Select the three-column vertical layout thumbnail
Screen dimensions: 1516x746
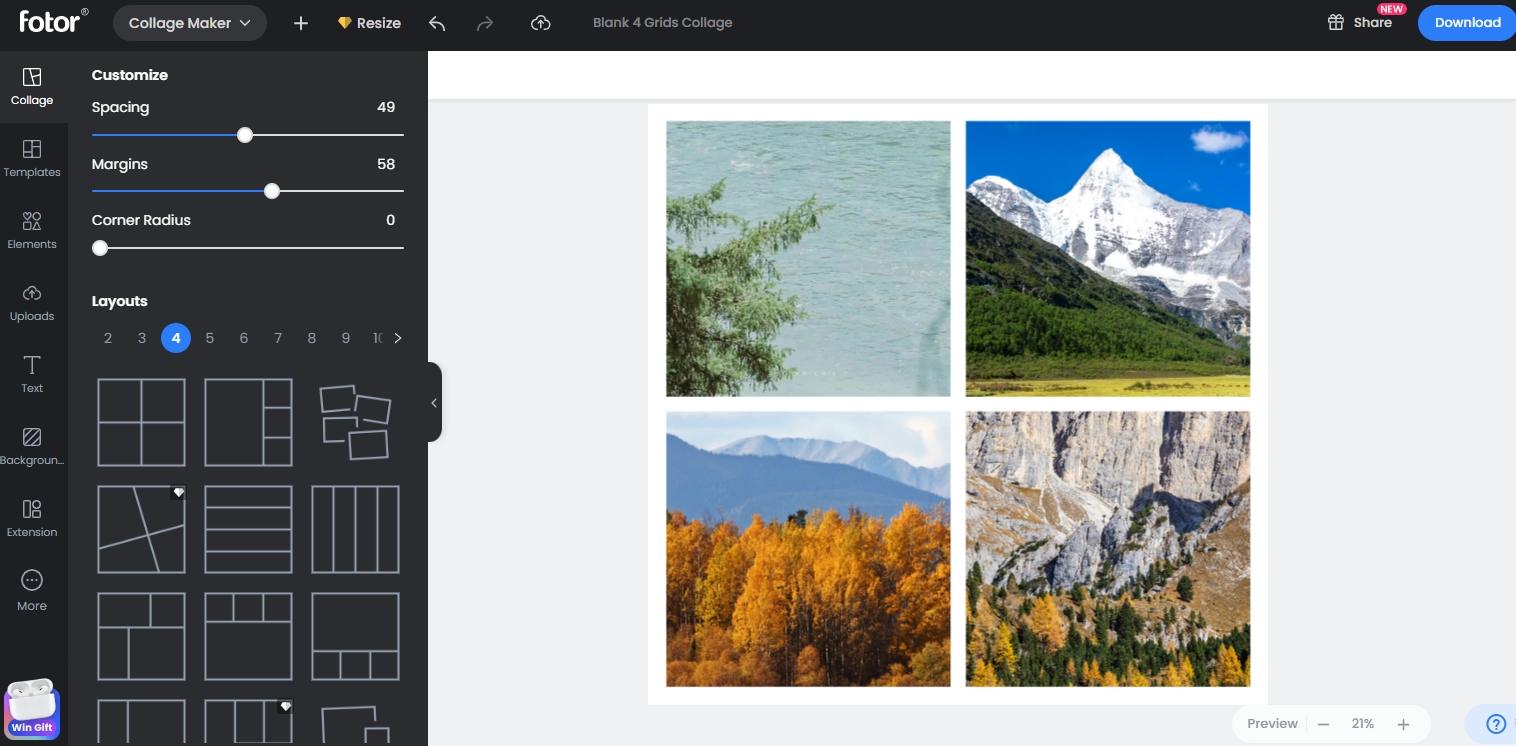(355, 529)
